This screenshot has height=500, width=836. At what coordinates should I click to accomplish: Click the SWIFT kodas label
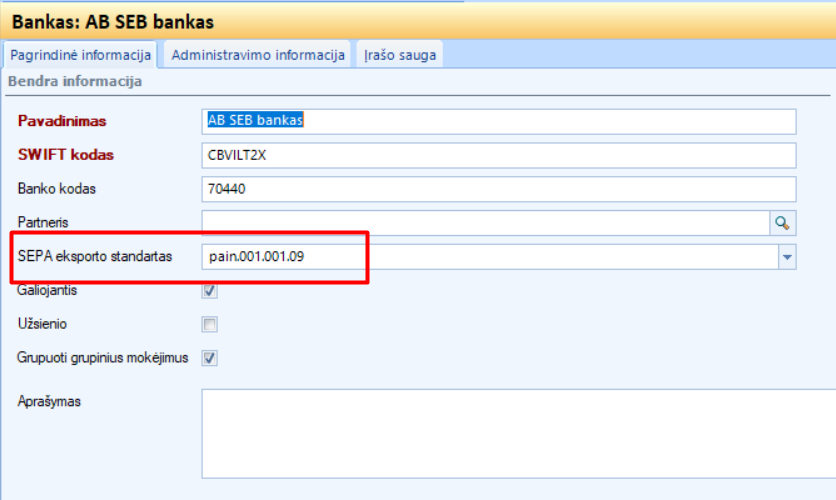(x=66, y=155)
